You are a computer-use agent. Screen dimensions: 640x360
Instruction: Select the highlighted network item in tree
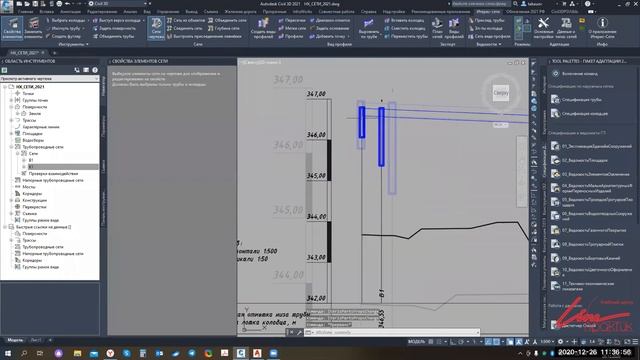click(63, 167)
